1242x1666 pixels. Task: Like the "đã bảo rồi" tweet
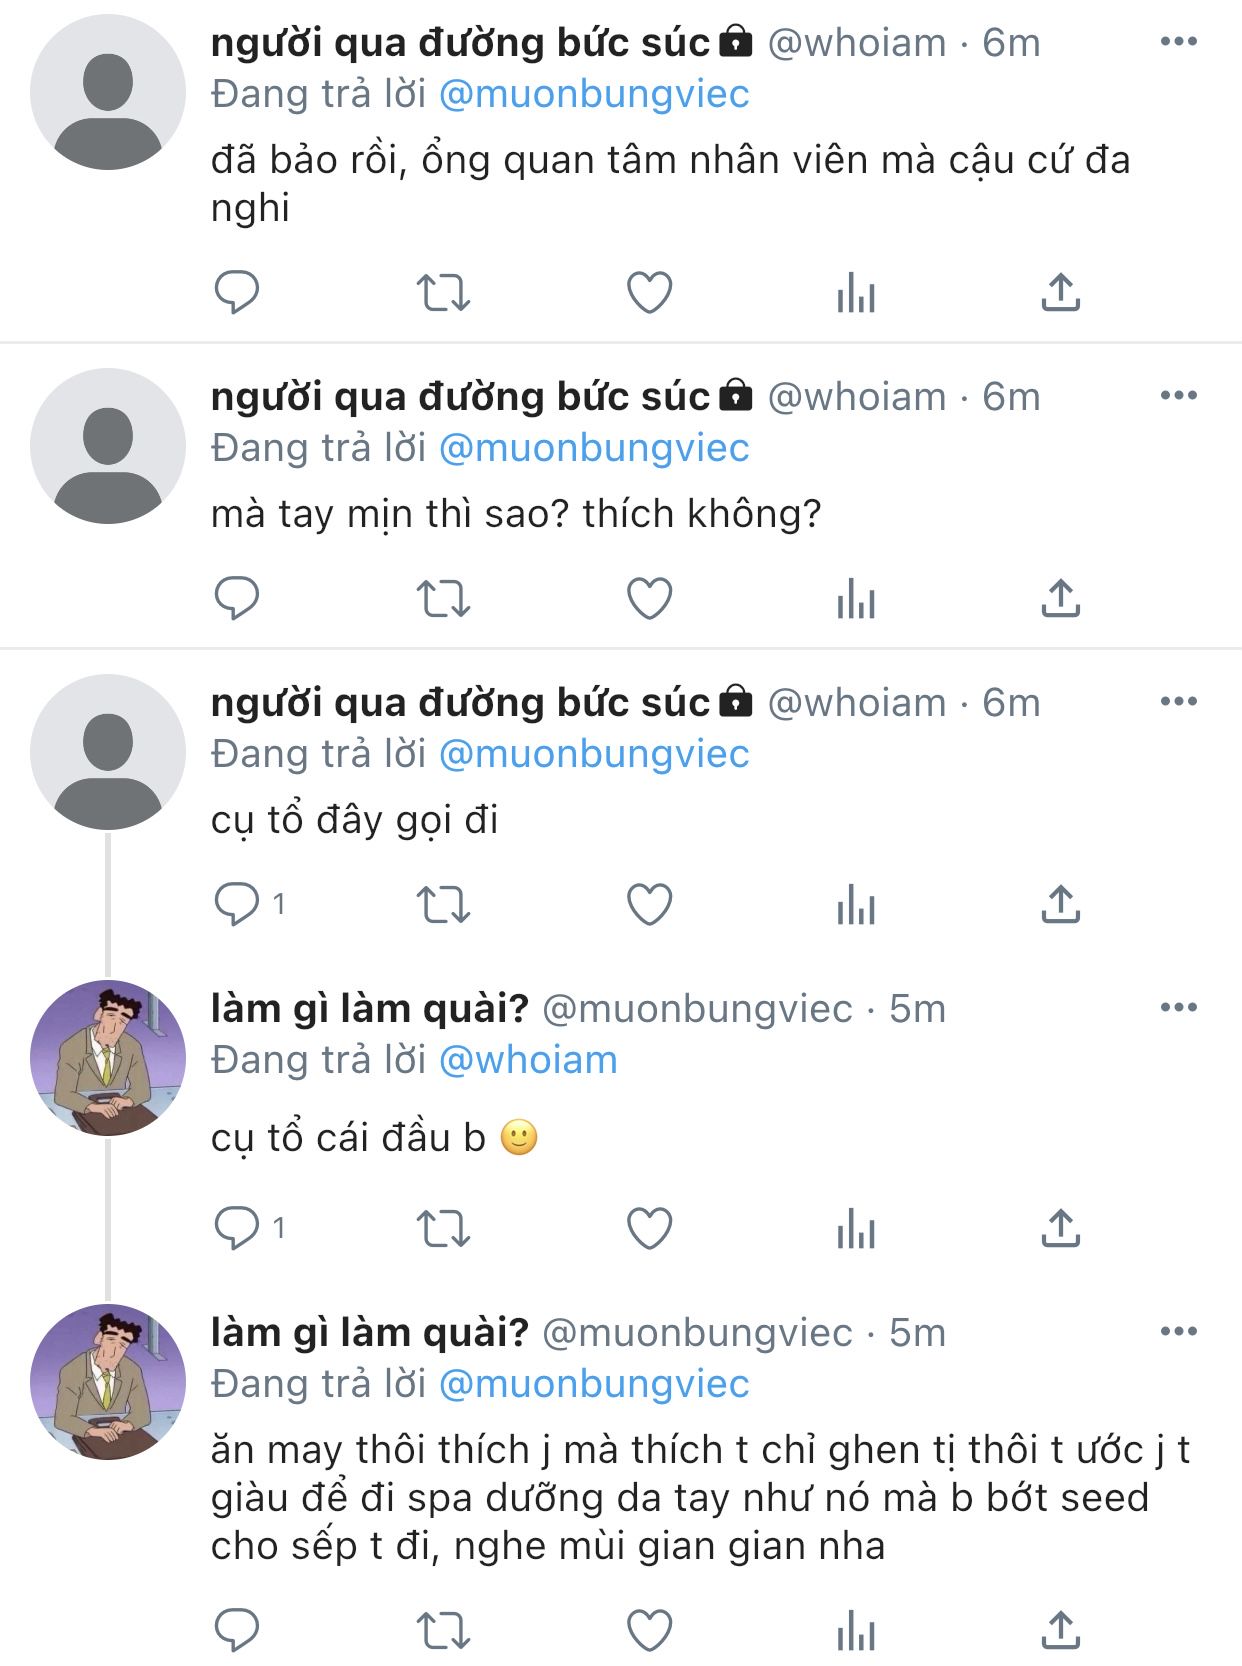pyautogui.click(x=649, y=293)
